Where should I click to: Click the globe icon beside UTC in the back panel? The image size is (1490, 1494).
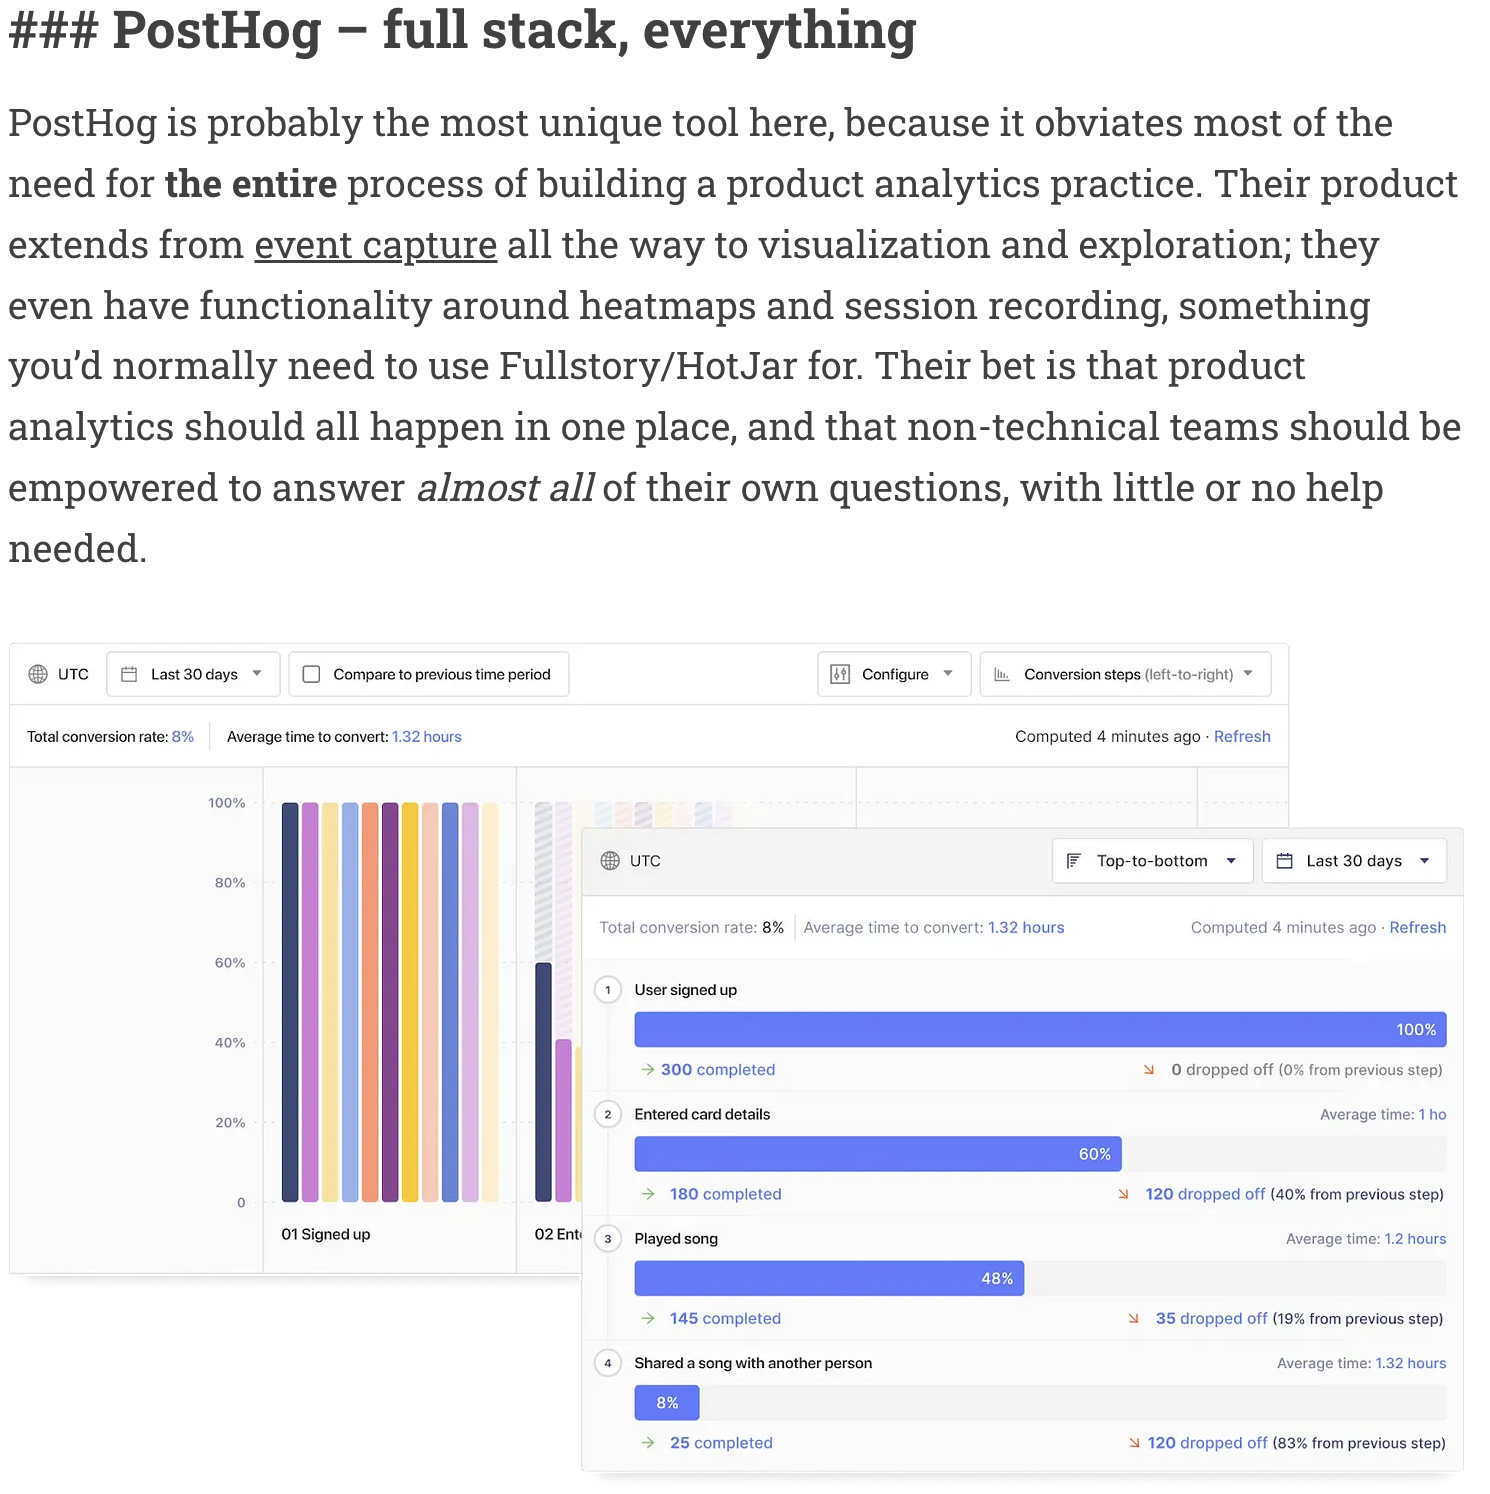[38, 674]
